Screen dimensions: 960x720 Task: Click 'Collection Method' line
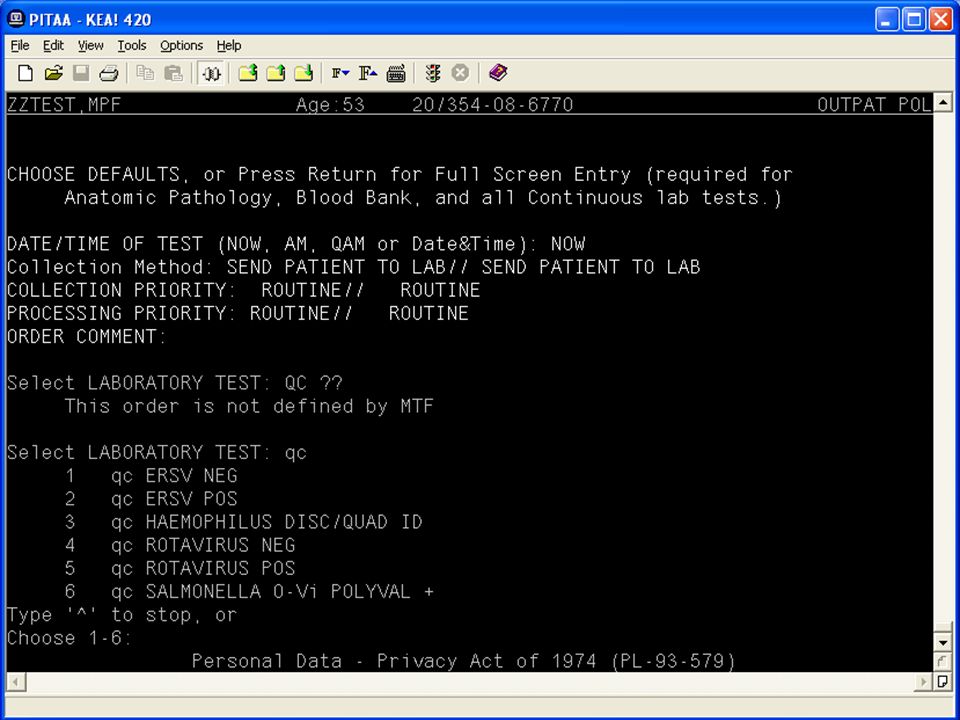pyautogui.click(x=353, y=267)
